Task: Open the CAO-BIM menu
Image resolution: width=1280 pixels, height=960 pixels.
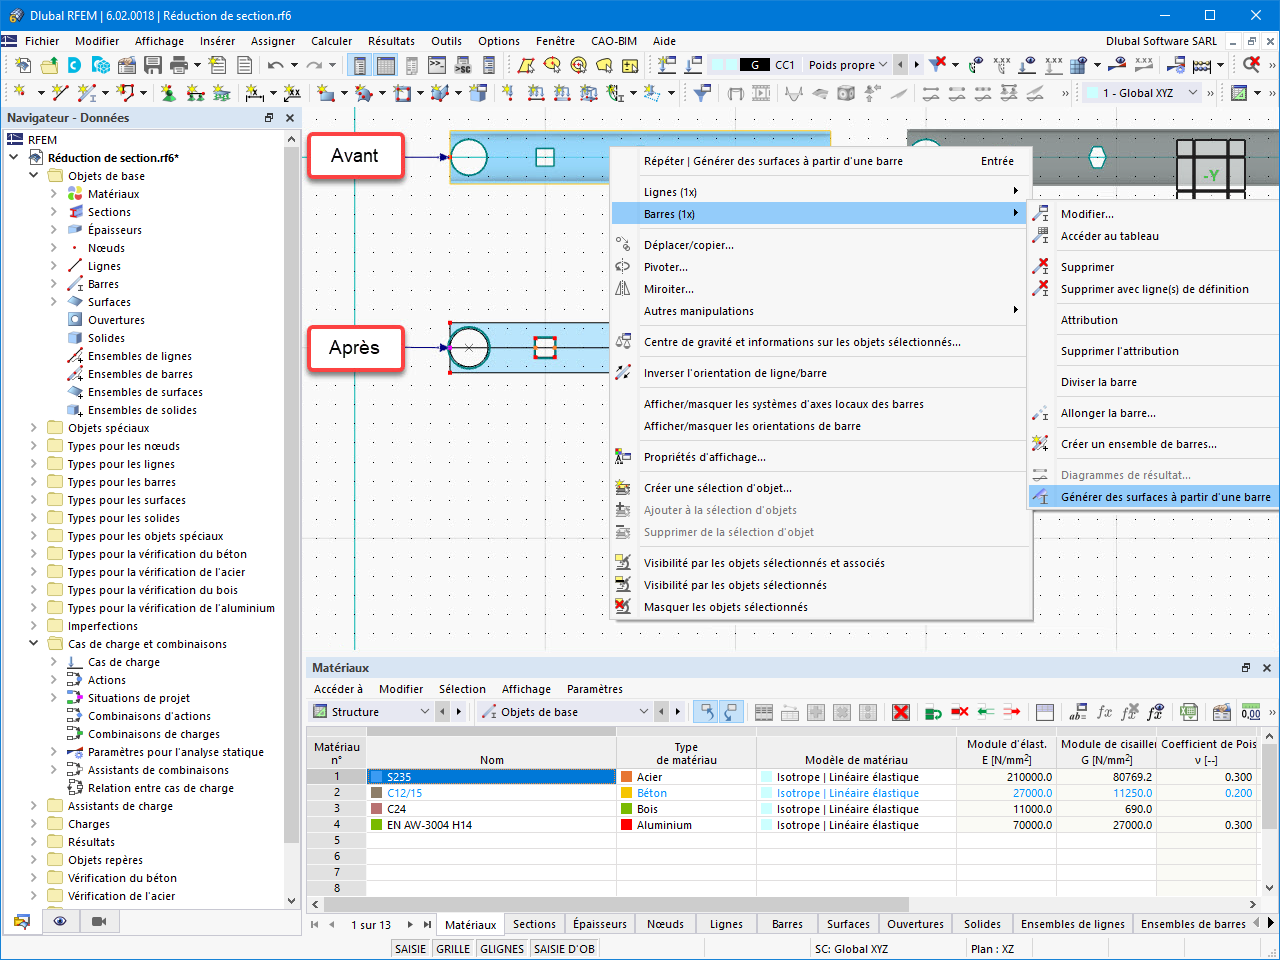Action: [x=614, y=41]
